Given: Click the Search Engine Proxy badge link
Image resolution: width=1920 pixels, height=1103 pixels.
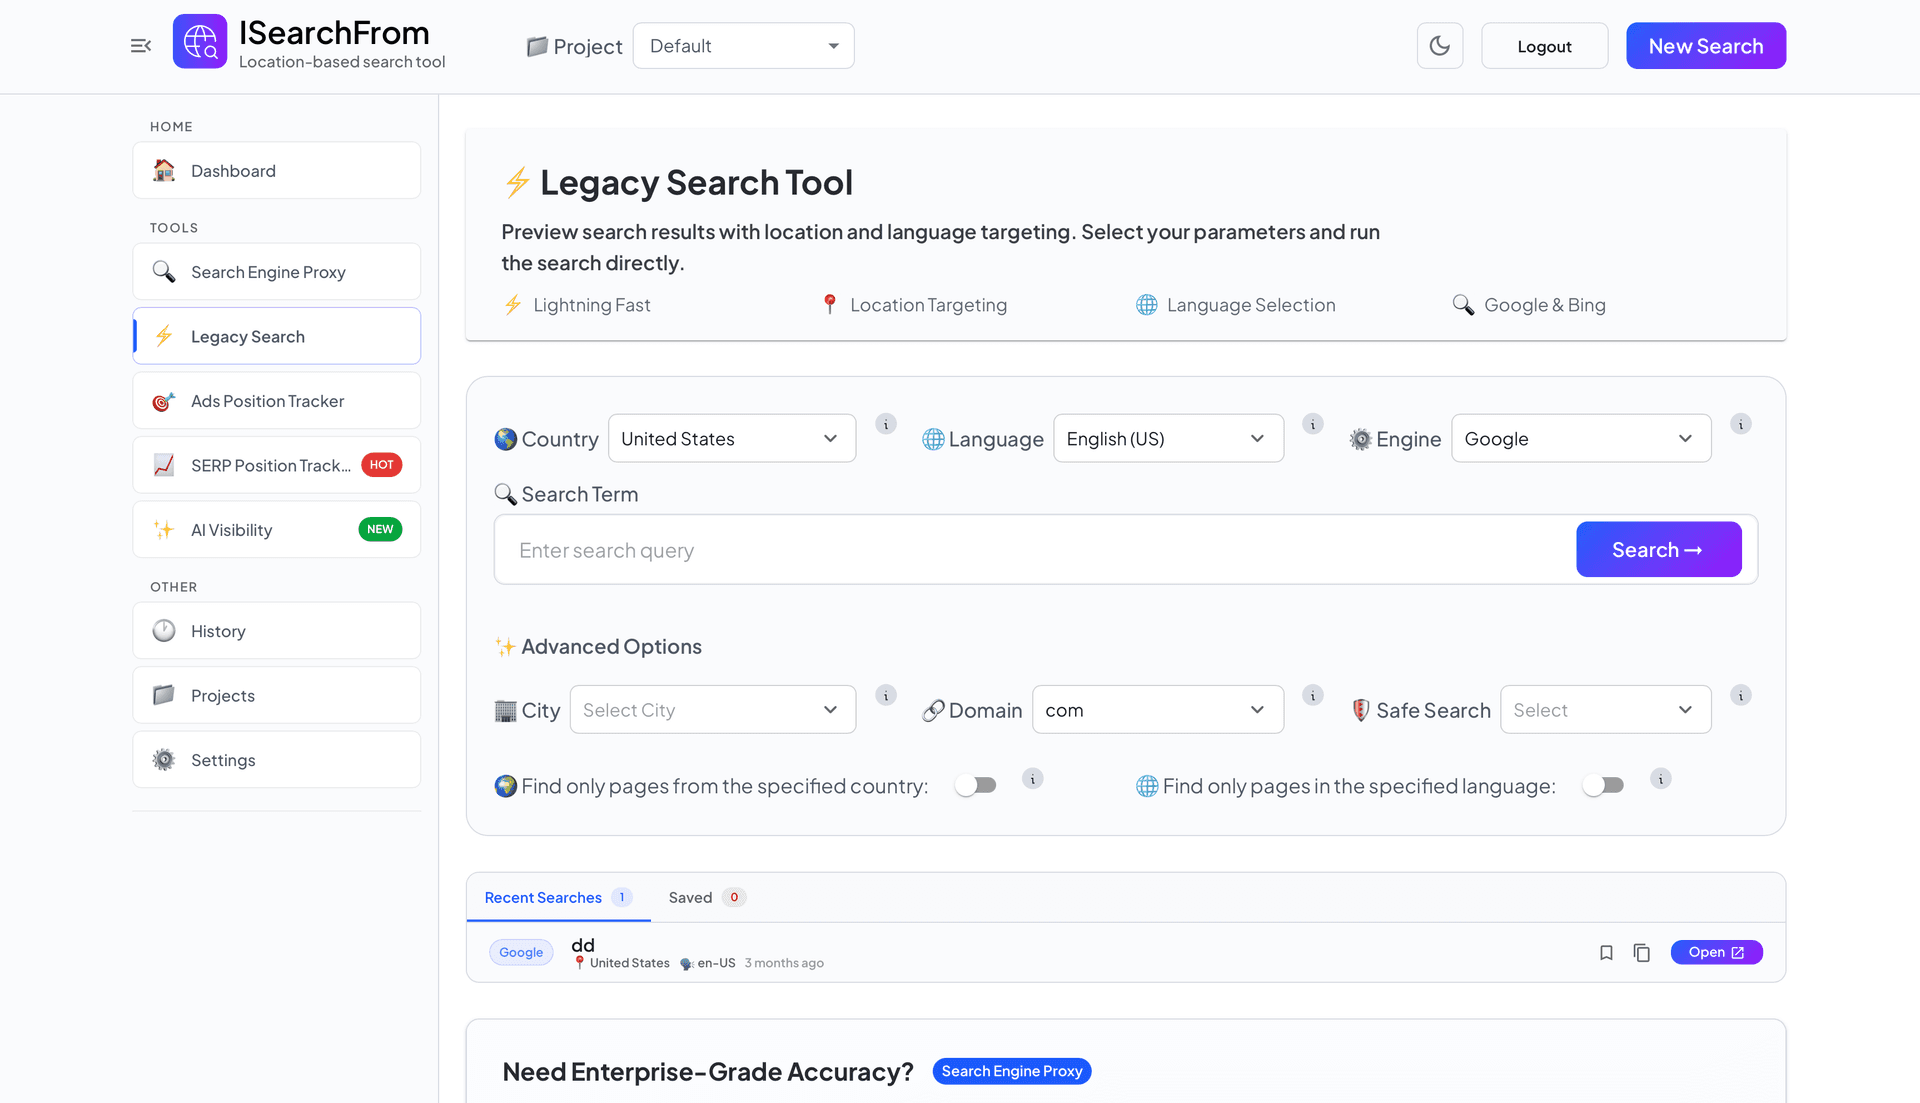Looking at the screenshot, I should coord(1012,1071).
